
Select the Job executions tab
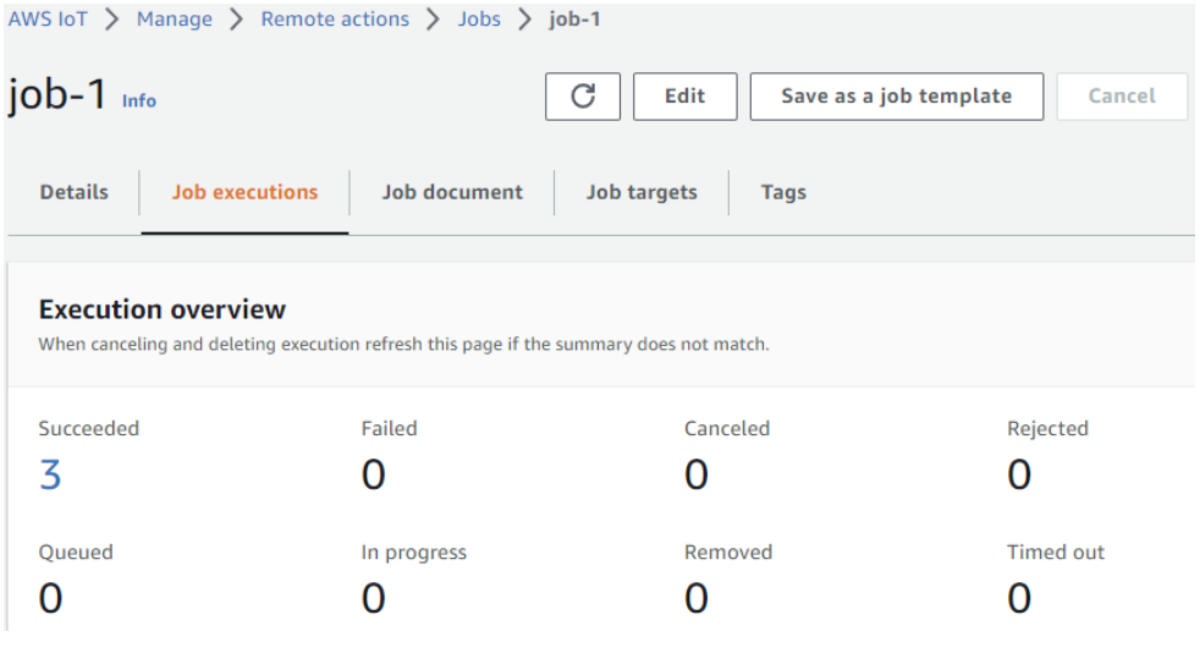coord(245,192)
